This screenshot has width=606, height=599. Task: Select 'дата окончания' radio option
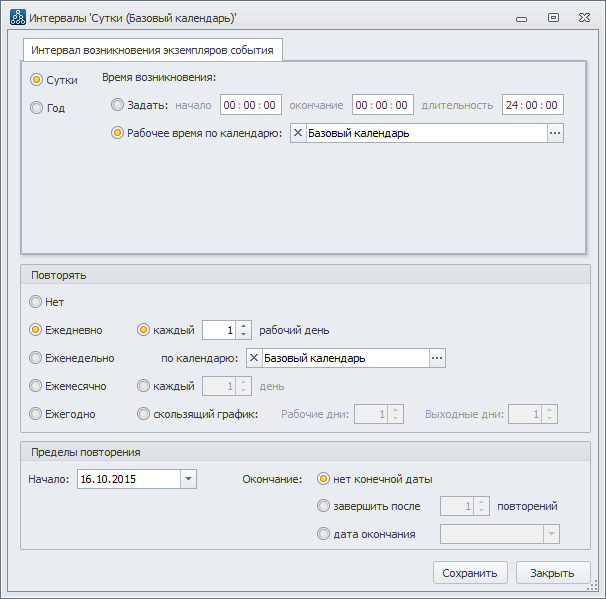point(323,534)
